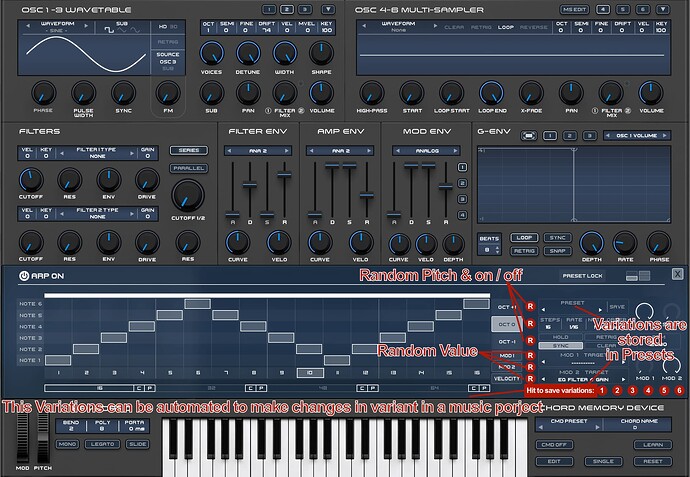
Task: Close the arpeggiator panel with X
Action: pyautogui.click(x=677, y=274)
